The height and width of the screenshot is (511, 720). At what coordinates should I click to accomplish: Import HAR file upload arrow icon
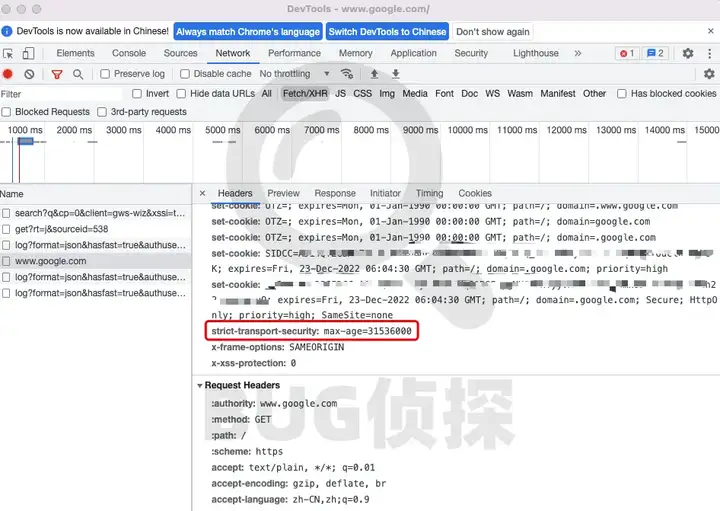tap(374, 73)
